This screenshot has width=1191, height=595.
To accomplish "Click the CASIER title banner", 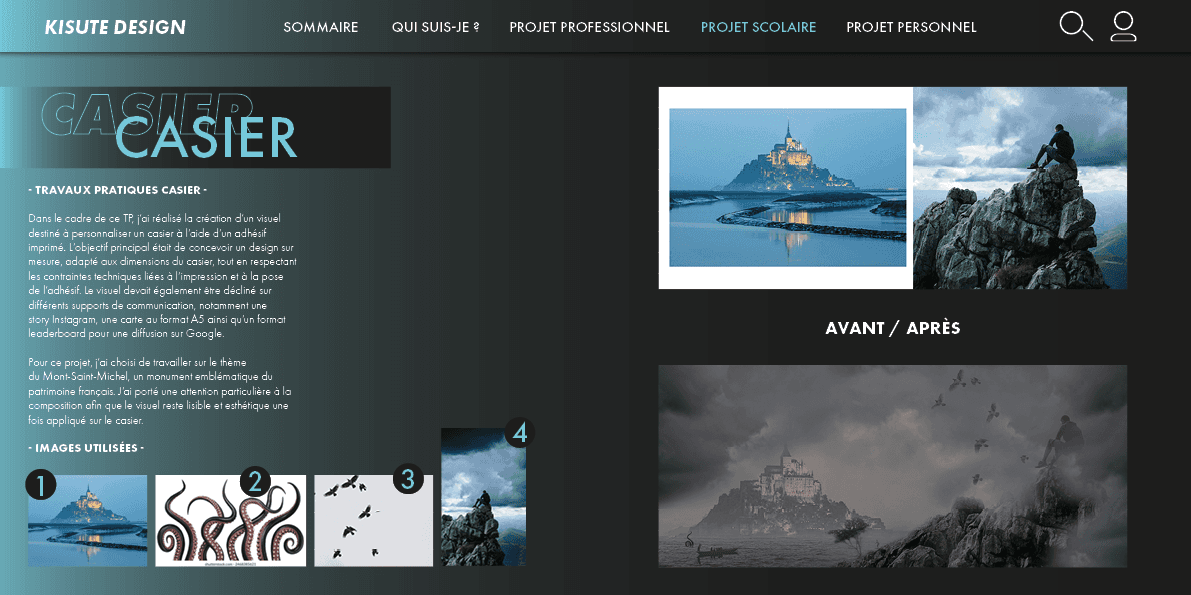I will tap(195, 127).
